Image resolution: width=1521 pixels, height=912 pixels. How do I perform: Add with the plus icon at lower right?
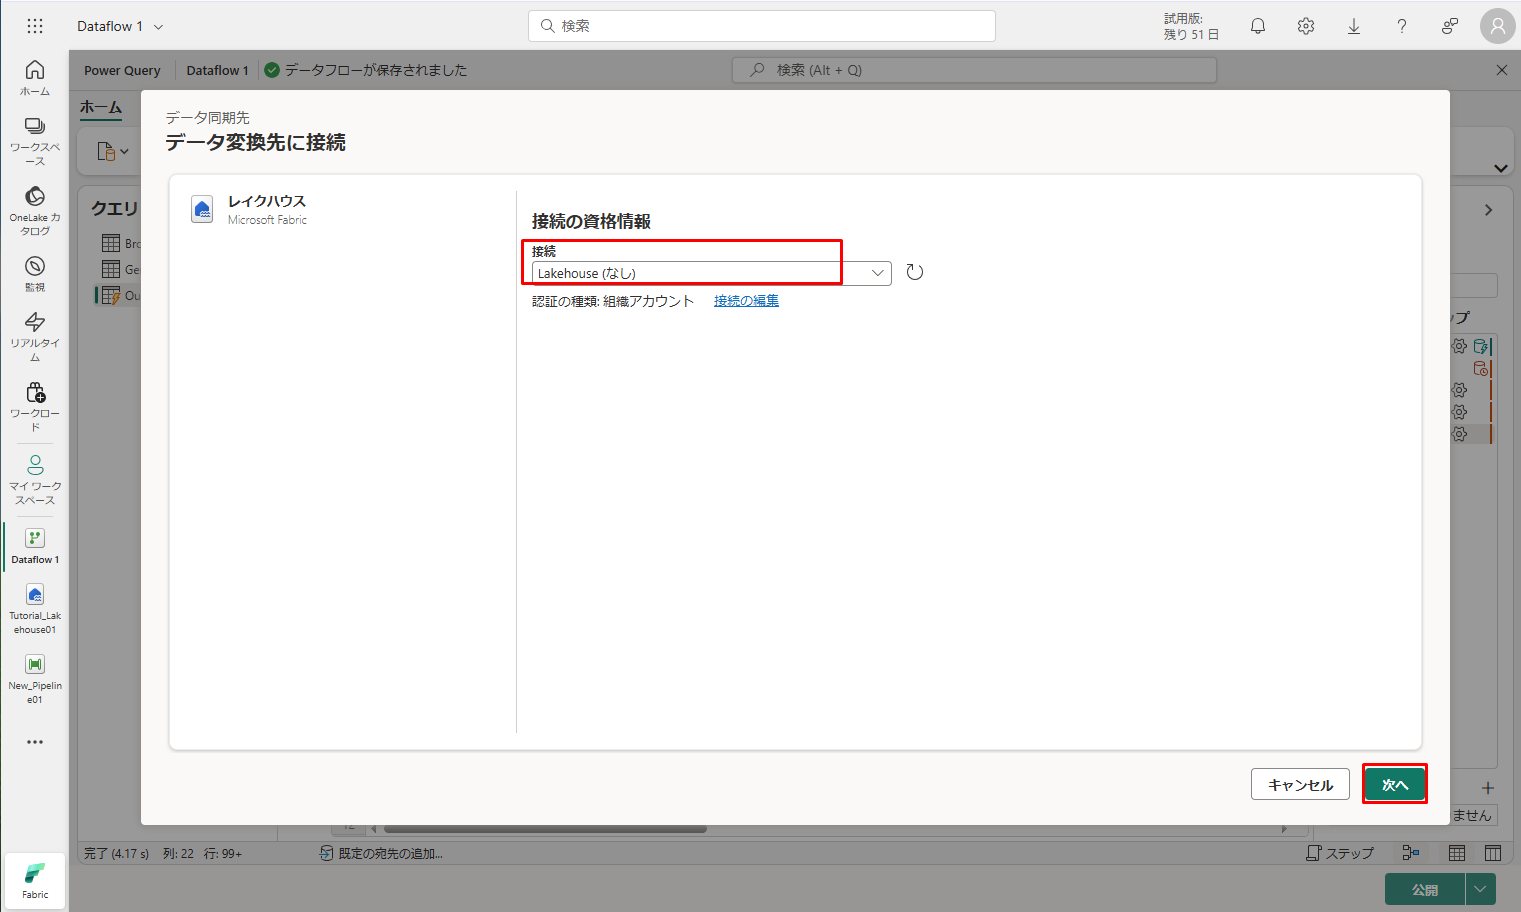tap(1488, 788)
